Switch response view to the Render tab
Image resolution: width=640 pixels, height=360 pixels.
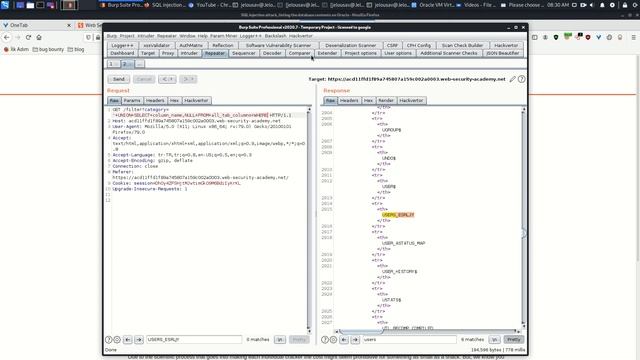coord(386,100)
